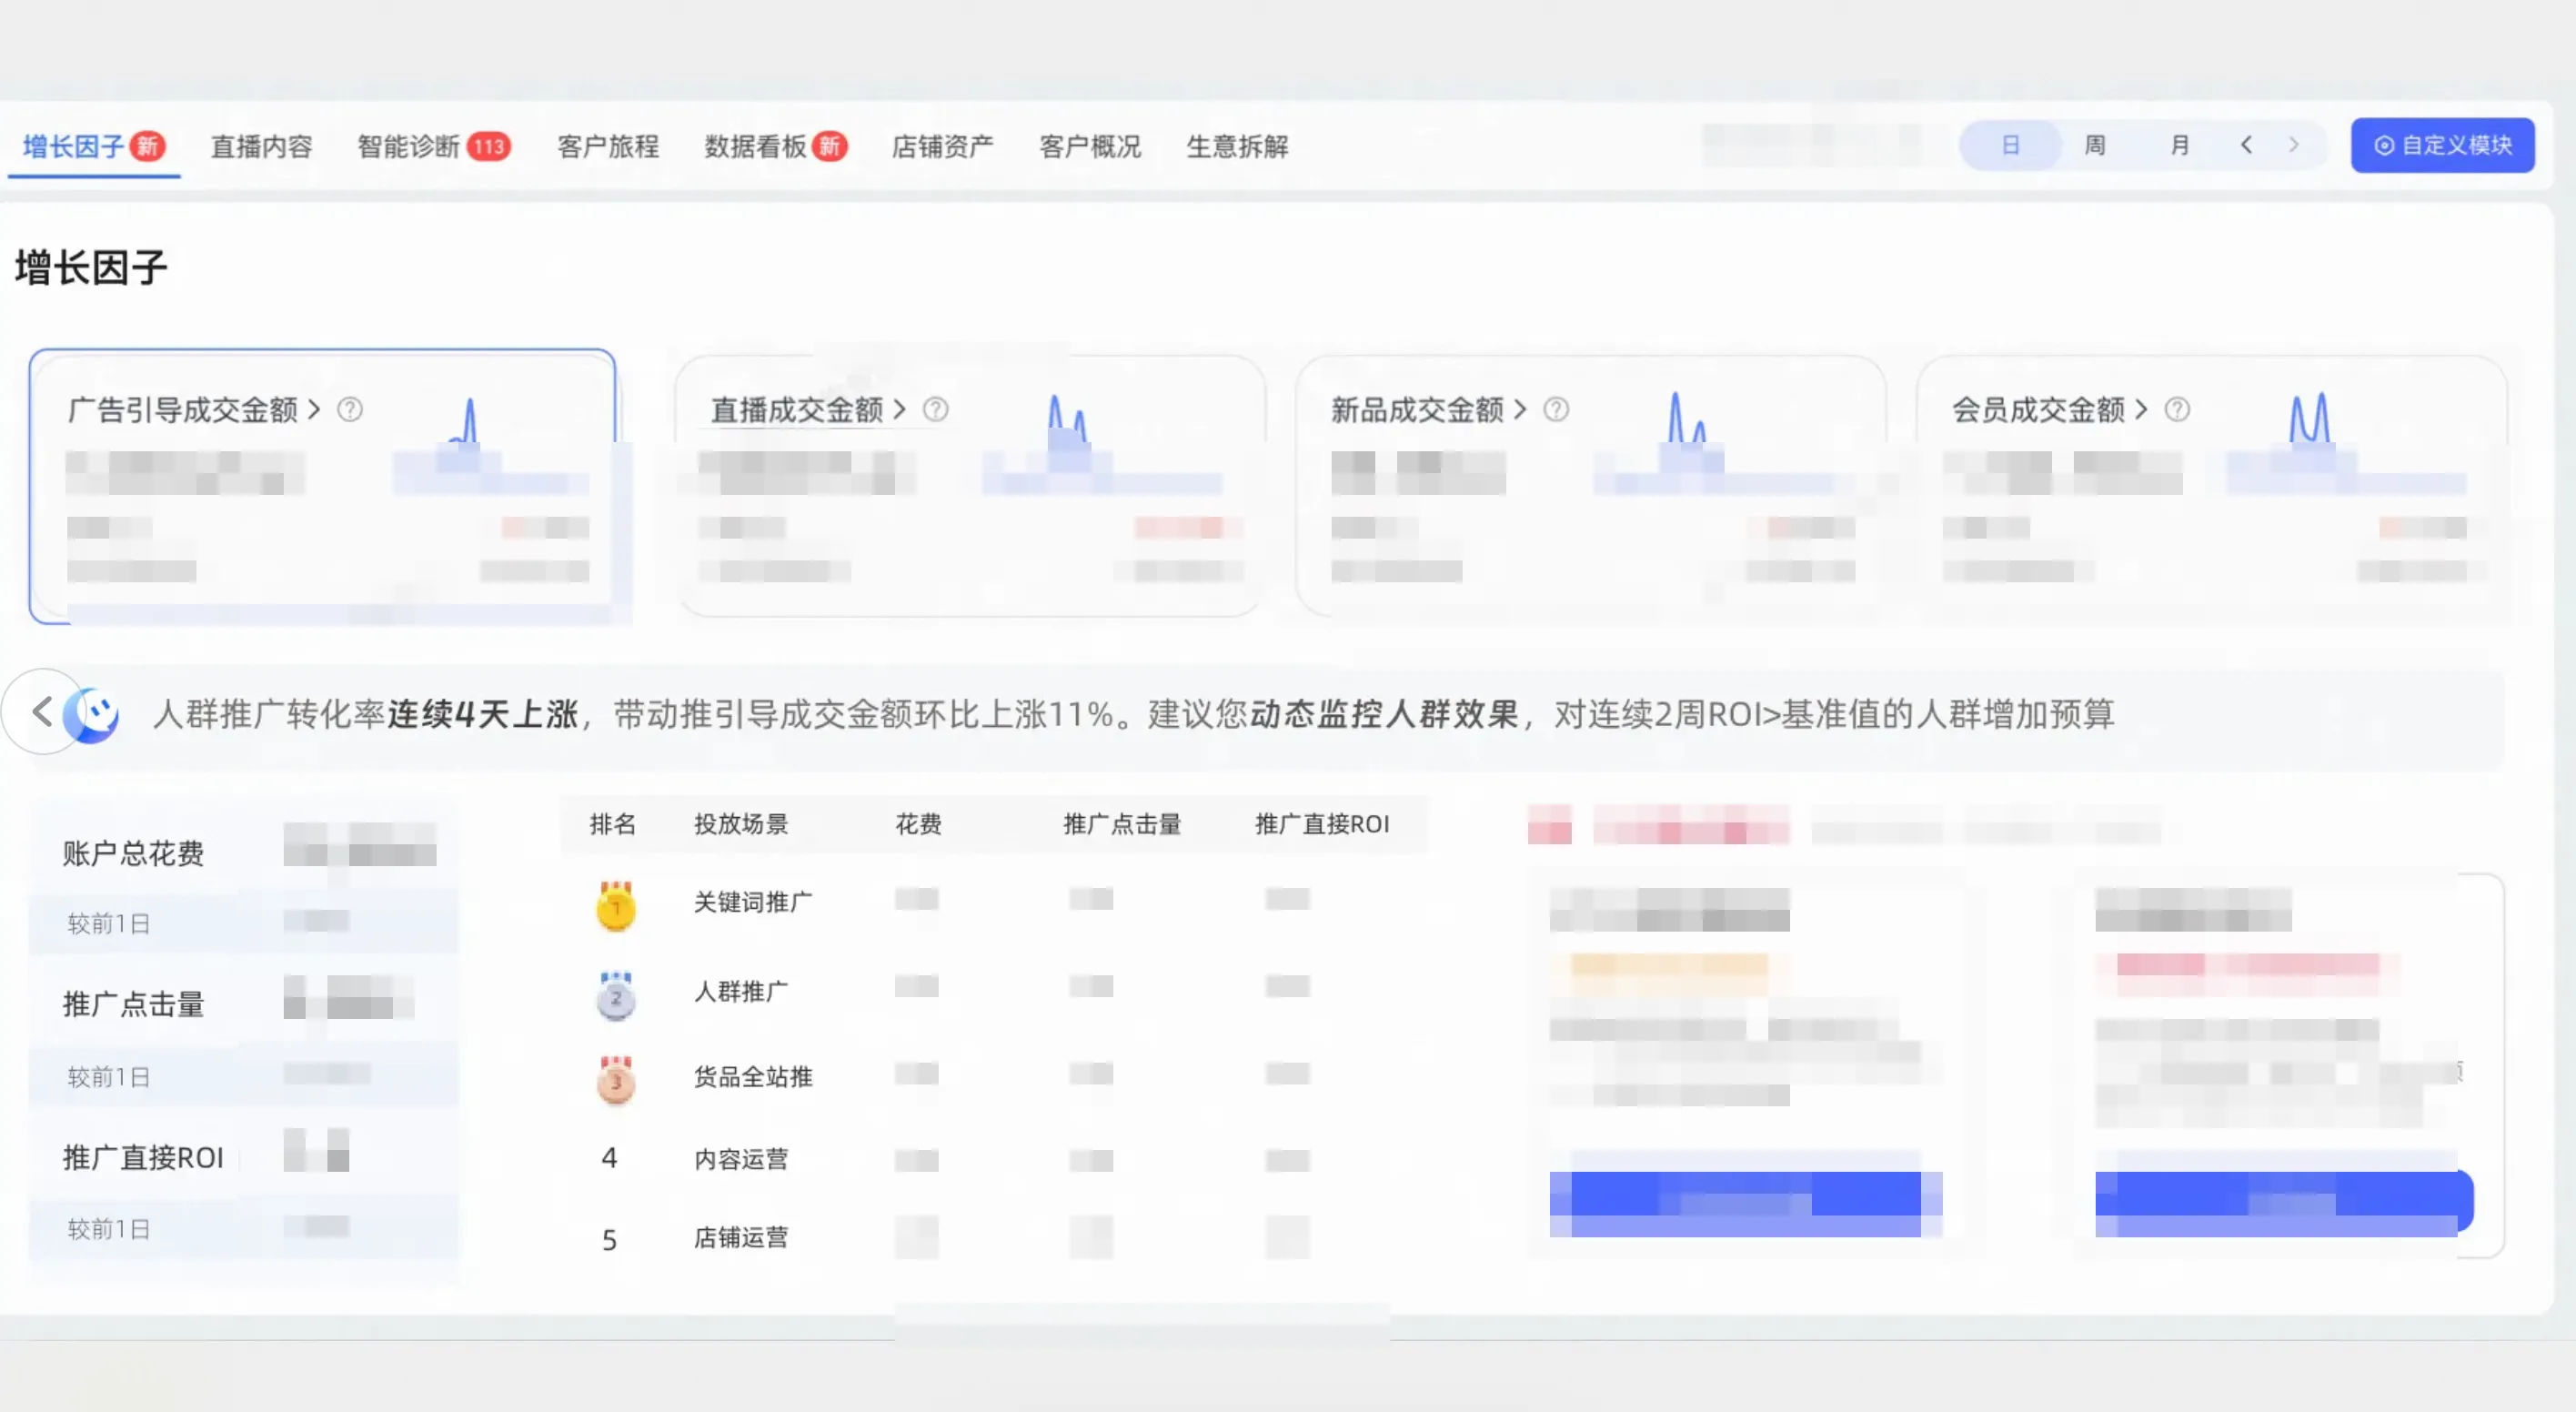Expand 新品成交金额 detail chevron
Image resolution: width=2576 pixels, height=1412 pixels.
(x=1520, y=409)
